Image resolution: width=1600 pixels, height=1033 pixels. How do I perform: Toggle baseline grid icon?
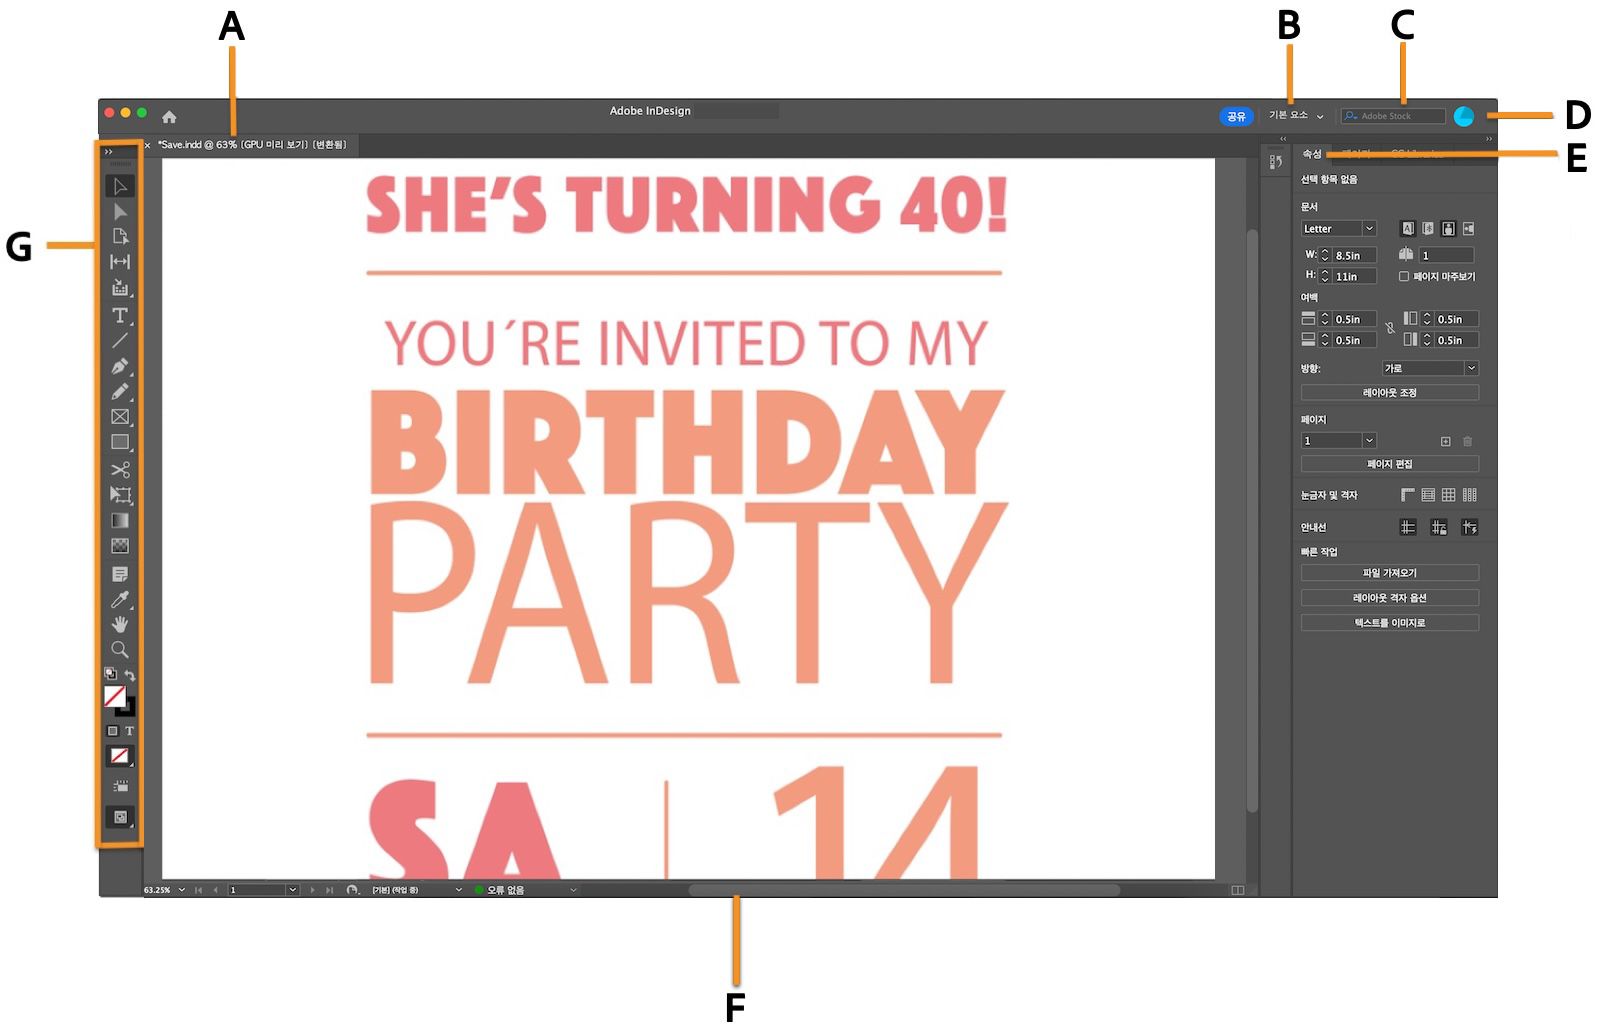[x=1428, y=495]
